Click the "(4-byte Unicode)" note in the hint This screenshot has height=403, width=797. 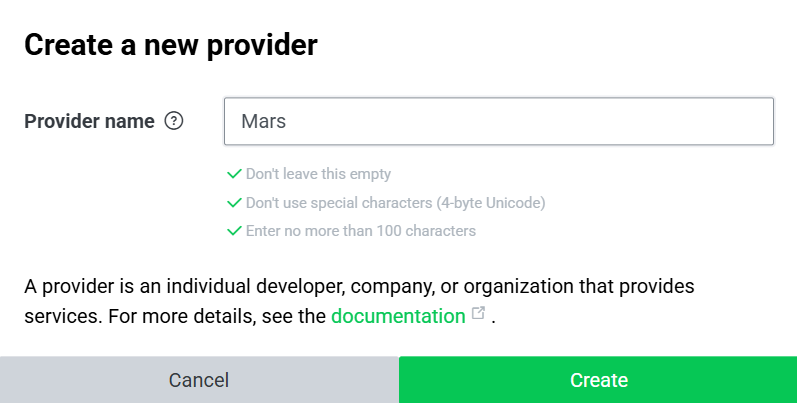tap(490, 203)
